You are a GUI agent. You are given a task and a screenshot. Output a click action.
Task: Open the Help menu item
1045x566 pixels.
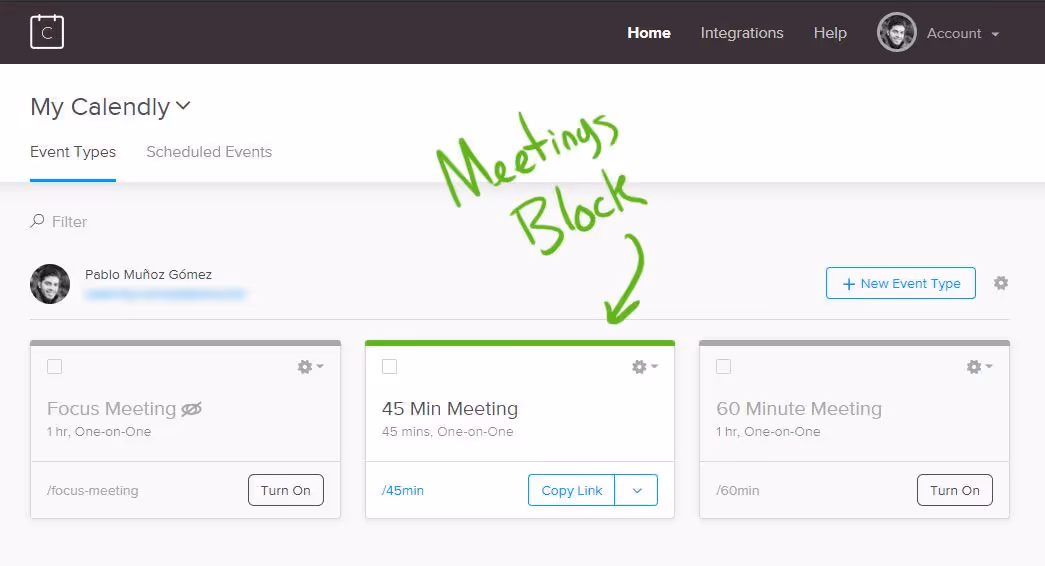pyautogui.click(x=830, y=33)
